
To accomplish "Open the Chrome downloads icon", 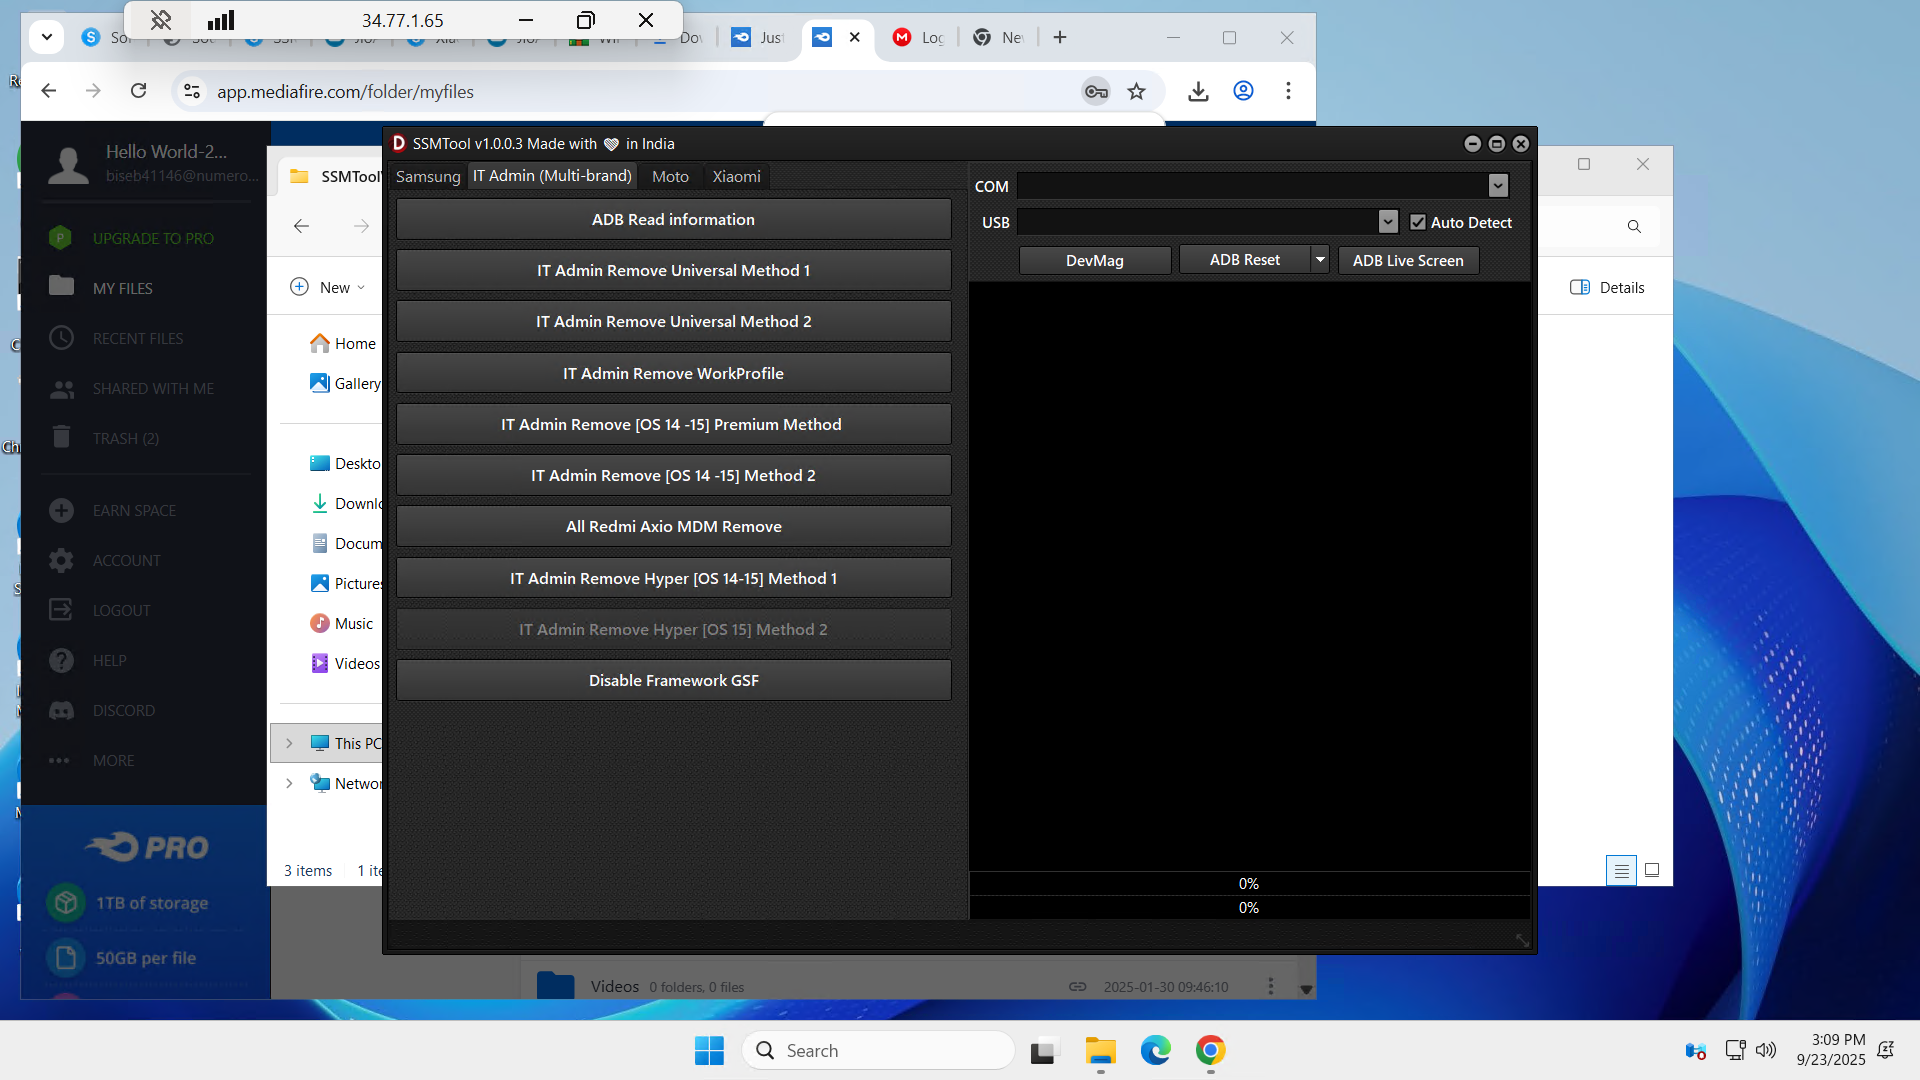I will click(x=1198, y=92).
